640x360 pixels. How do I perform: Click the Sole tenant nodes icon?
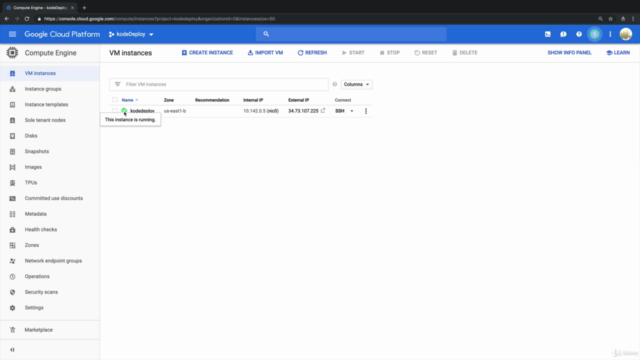click(12, 120)
